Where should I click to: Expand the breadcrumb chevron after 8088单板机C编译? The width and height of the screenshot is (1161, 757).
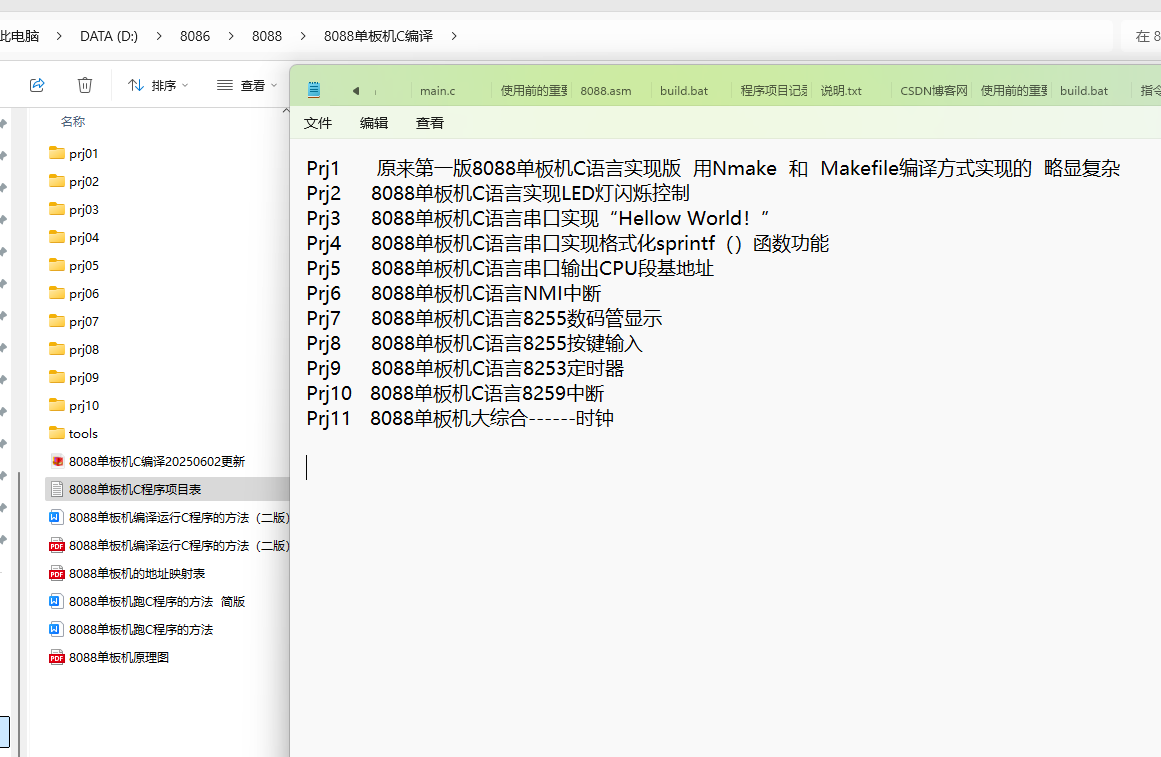point(453,35)
